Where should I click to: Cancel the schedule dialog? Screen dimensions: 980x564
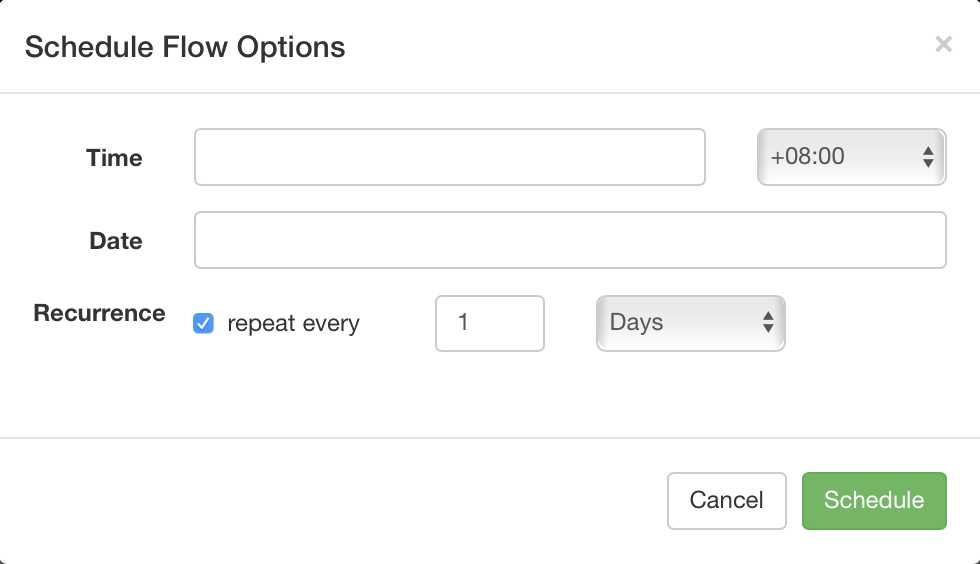pyautogui.click(x=726, y=500)
